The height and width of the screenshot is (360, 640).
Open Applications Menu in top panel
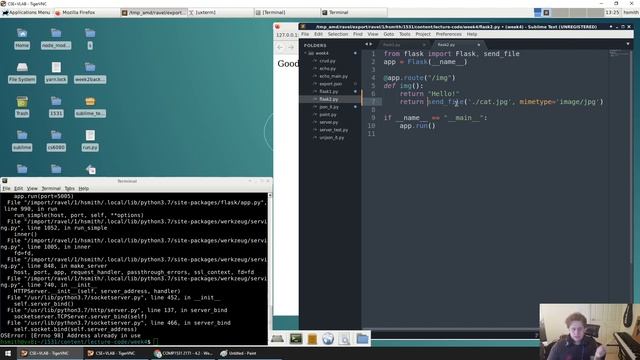26,13
